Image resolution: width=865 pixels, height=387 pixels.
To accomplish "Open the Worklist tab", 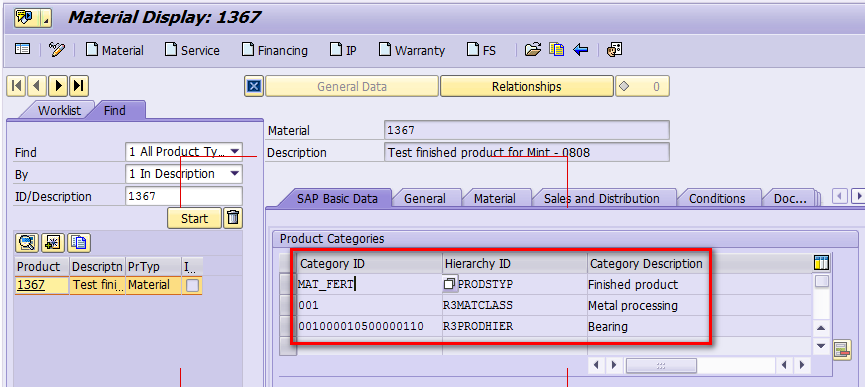I will click(59, 110).
